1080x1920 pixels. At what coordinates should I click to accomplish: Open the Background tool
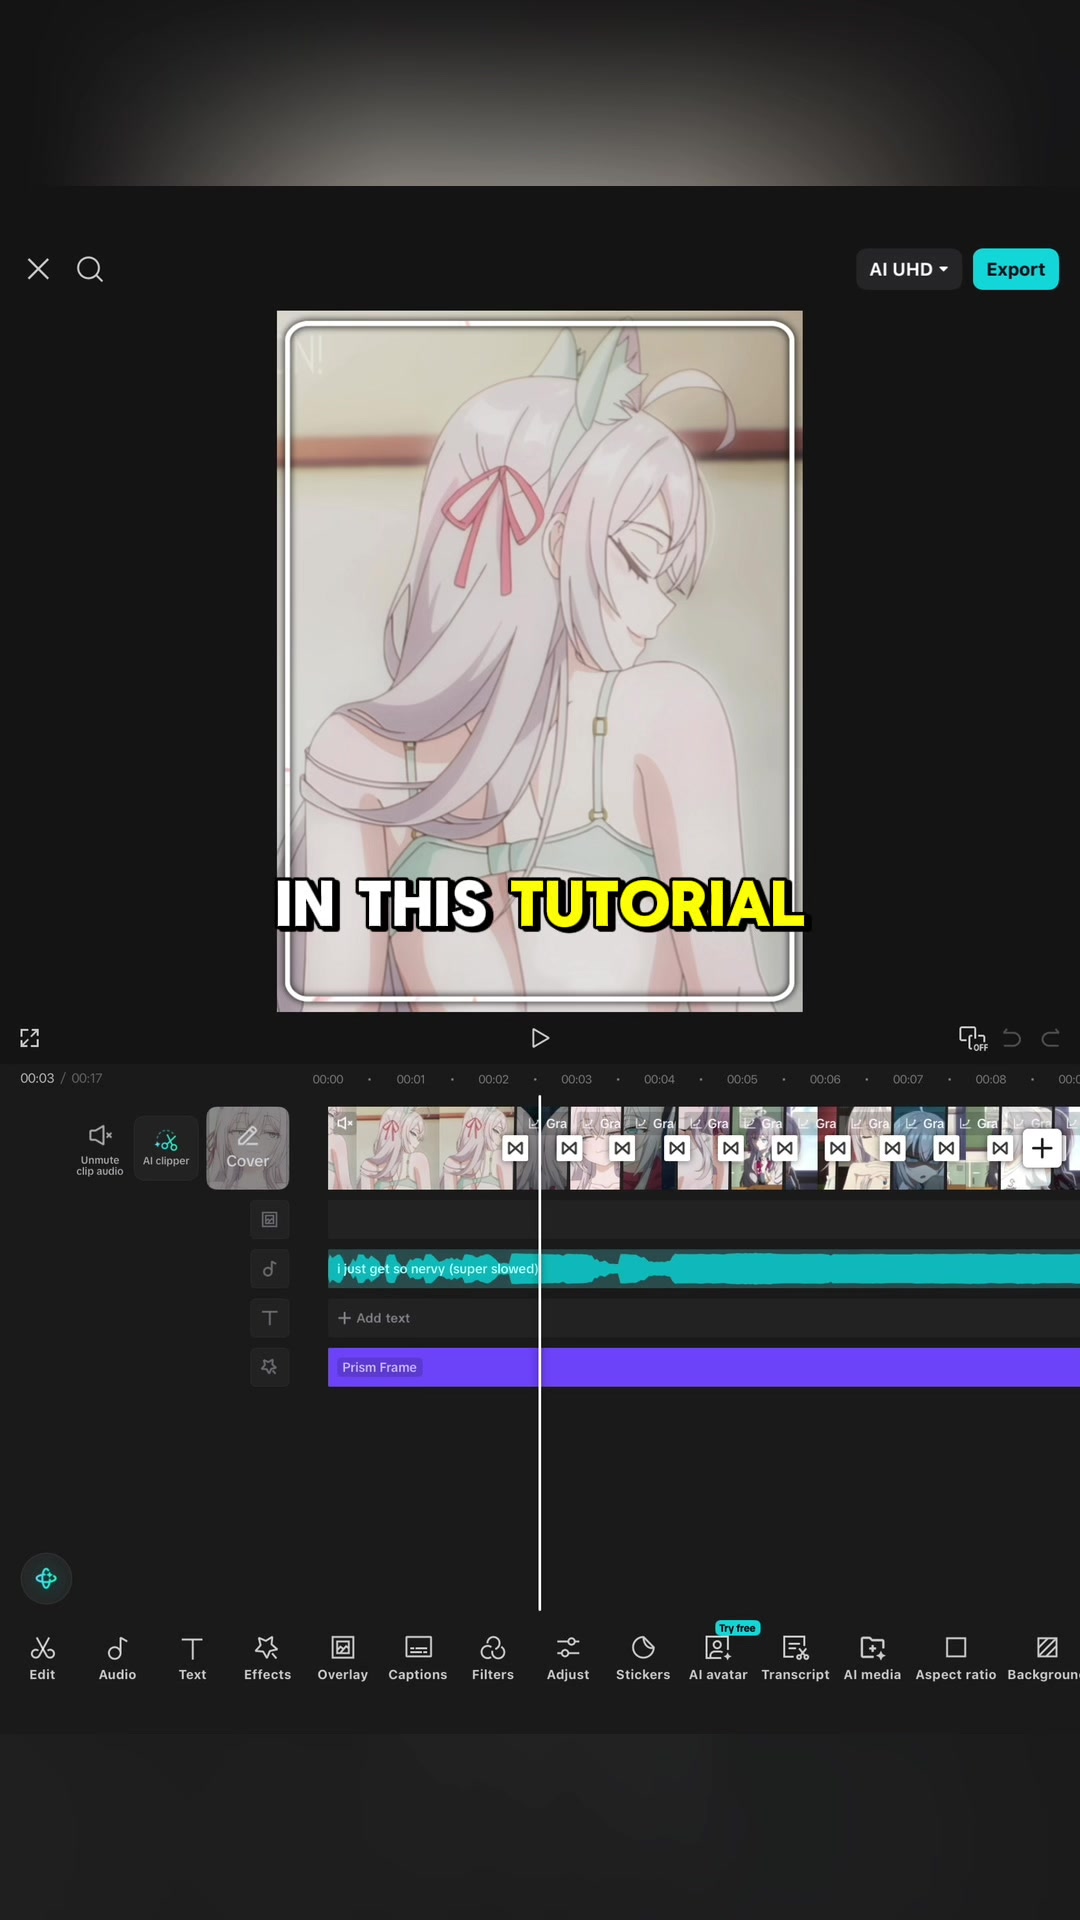[x=1044, y=1658]
